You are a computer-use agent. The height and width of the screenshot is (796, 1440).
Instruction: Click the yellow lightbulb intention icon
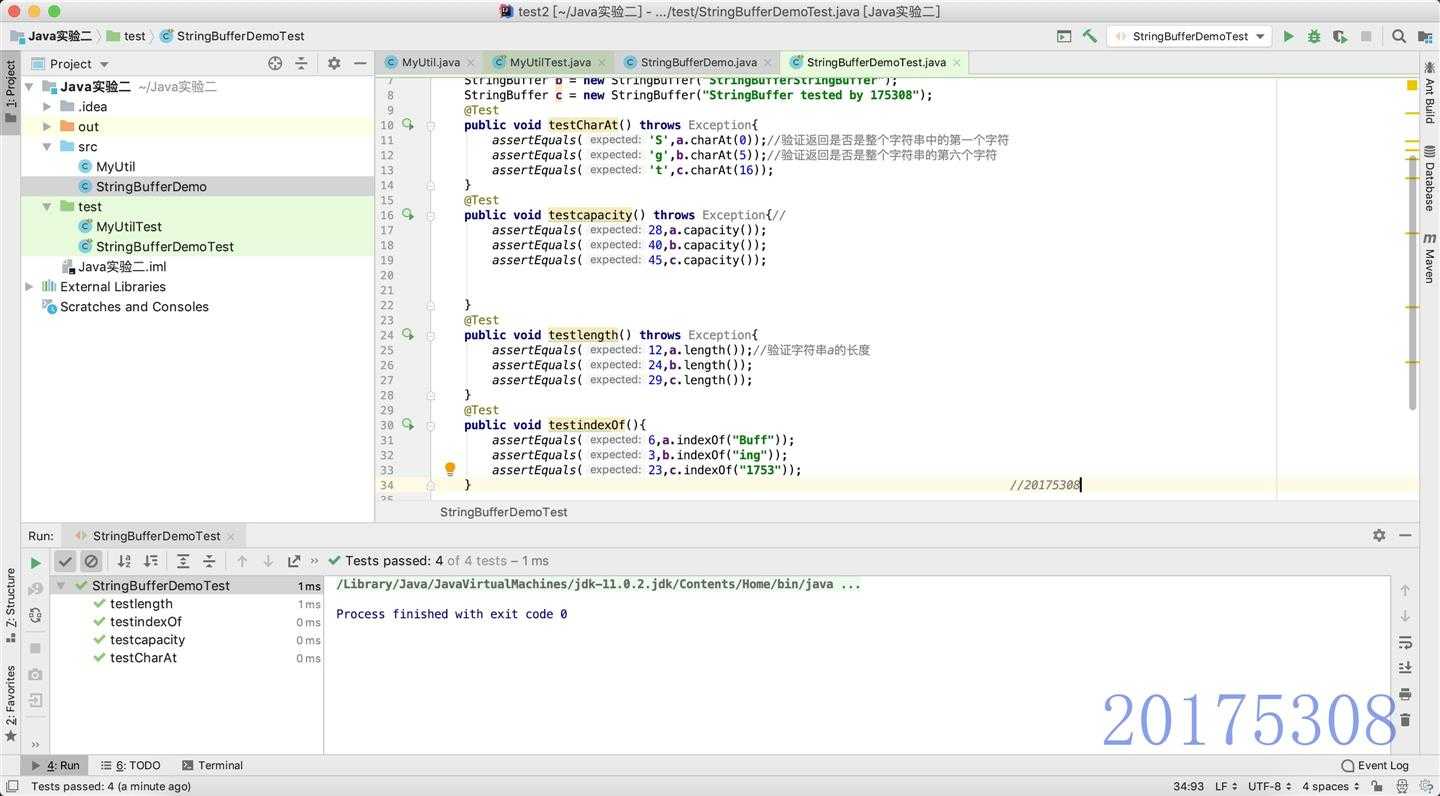click(450, 469)
